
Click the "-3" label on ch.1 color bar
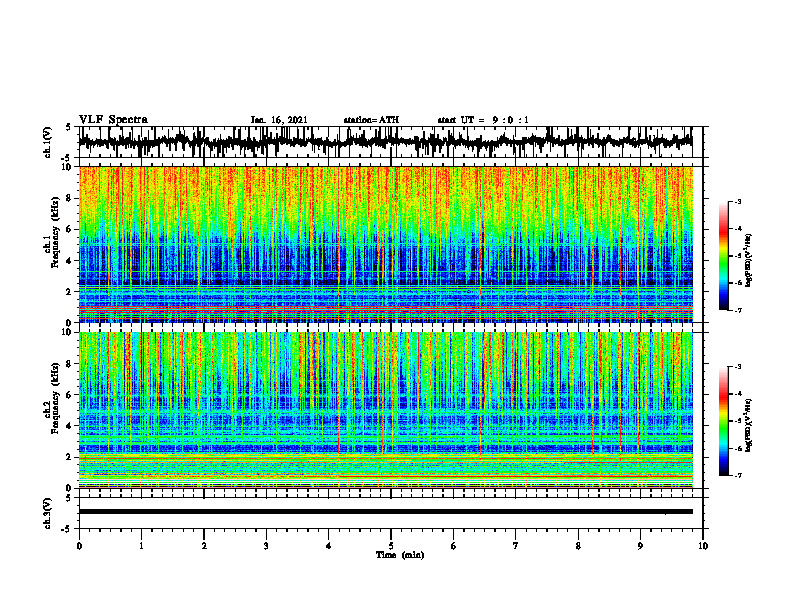738,202
